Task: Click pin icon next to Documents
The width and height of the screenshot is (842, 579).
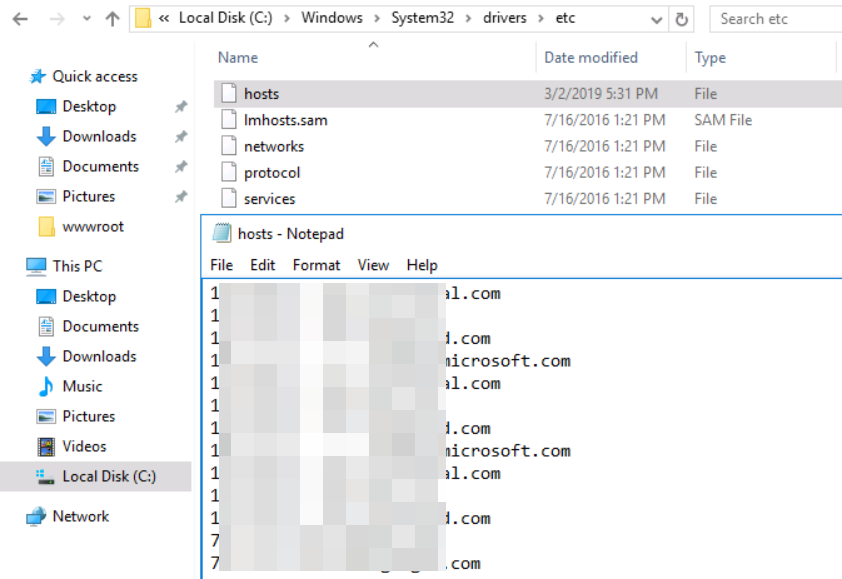Action: (181, 167)
